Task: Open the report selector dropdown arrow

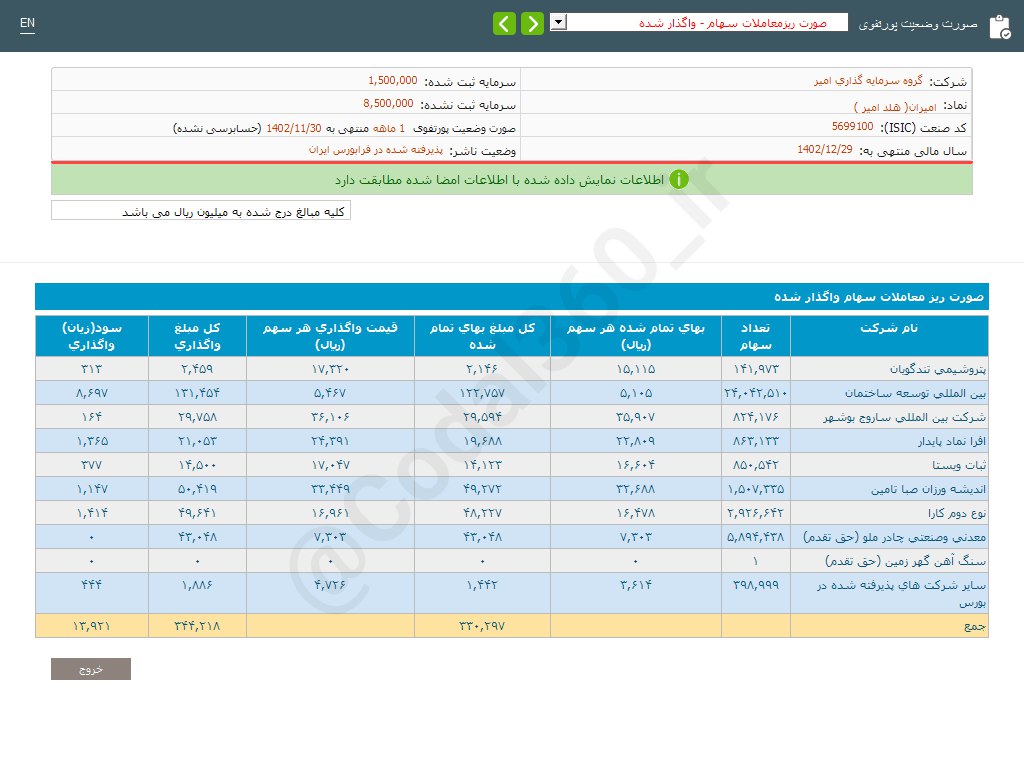Action: pyautogui.click(x=558, y=22)
